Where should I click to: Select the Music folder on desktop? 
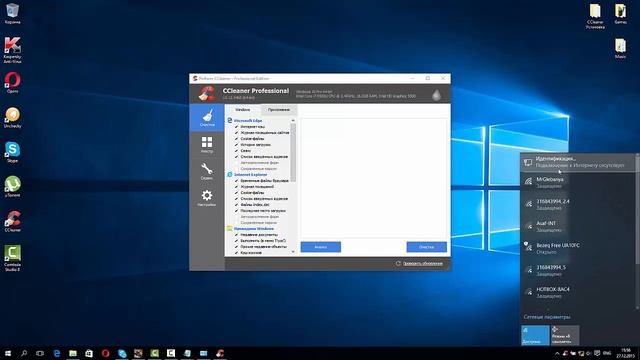[x=620, y=48]
